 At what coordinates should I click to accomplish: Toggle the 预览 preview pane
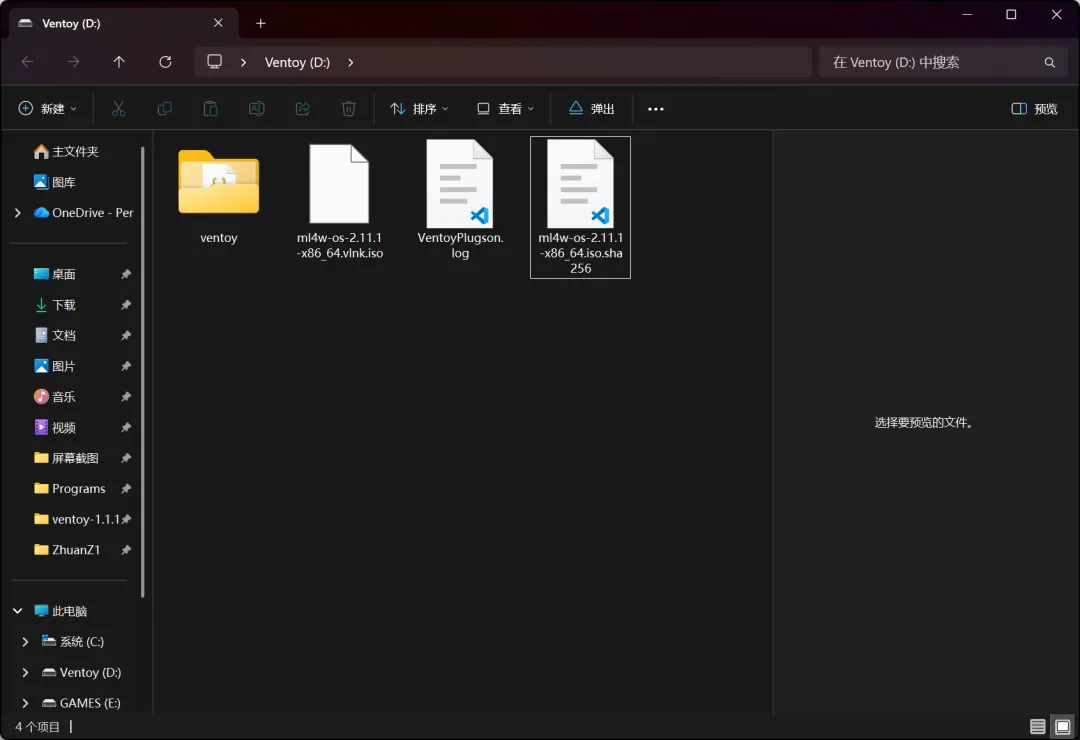tap(1035, 109)
